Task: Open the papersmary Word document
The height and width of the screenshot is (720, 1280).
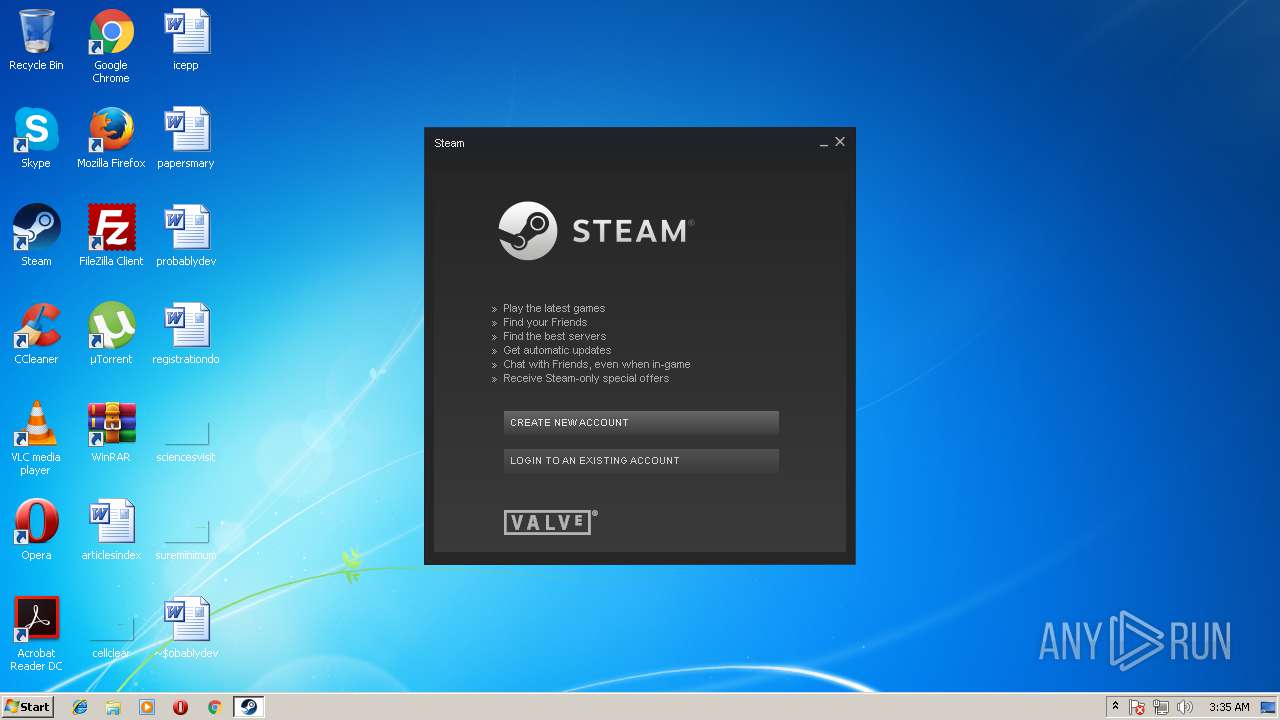Action: pos(186,138)
